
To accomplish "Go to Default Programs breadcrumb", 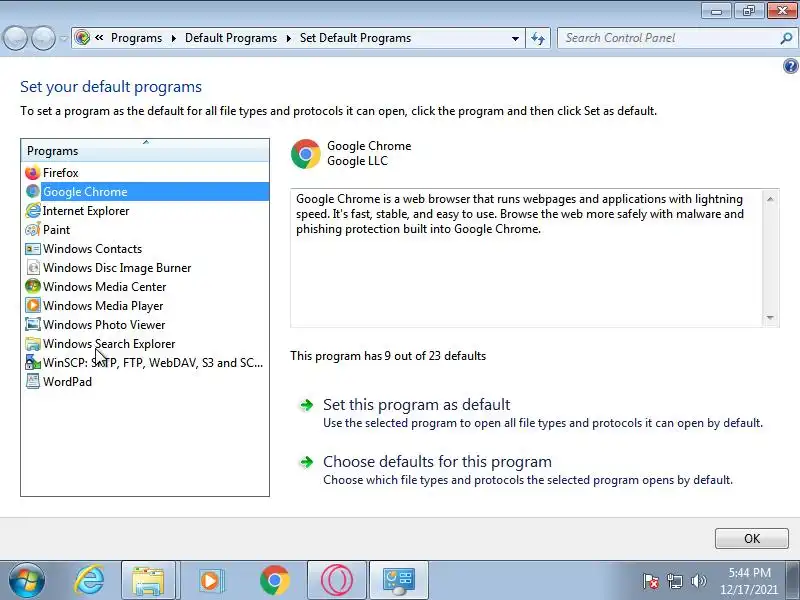I will tap(231, 38).
